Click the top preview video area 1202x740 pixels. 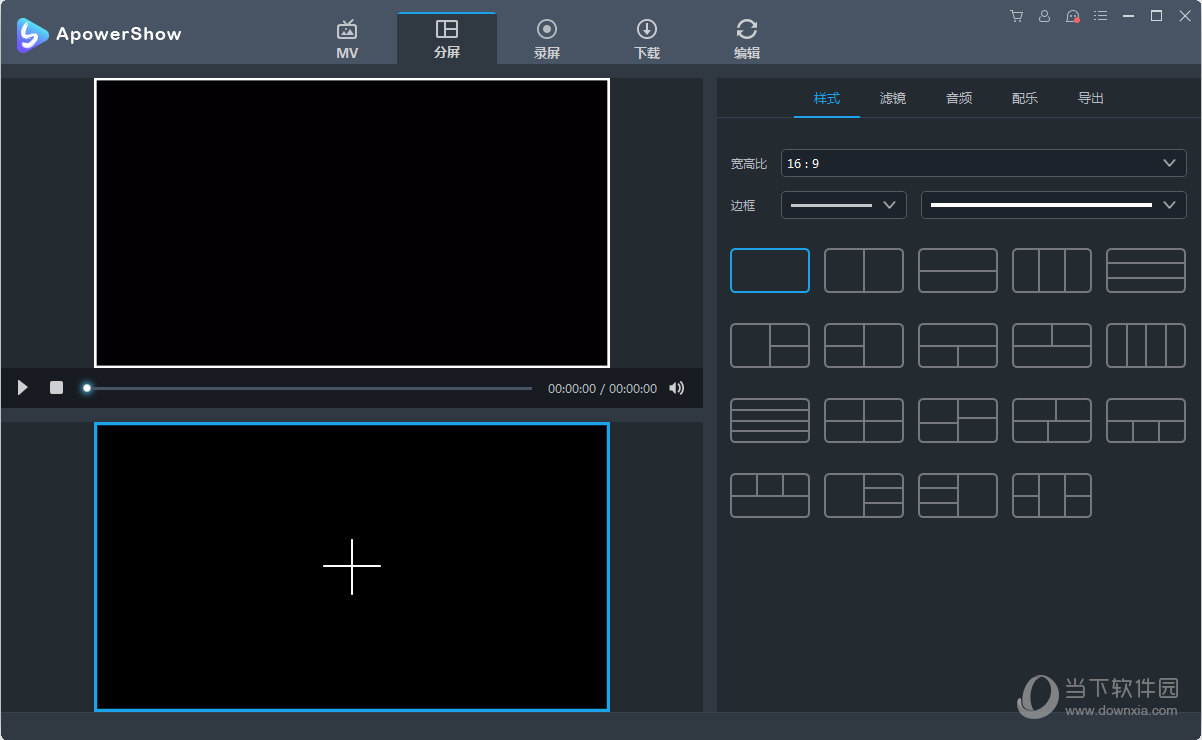click(x=352, y=223)
